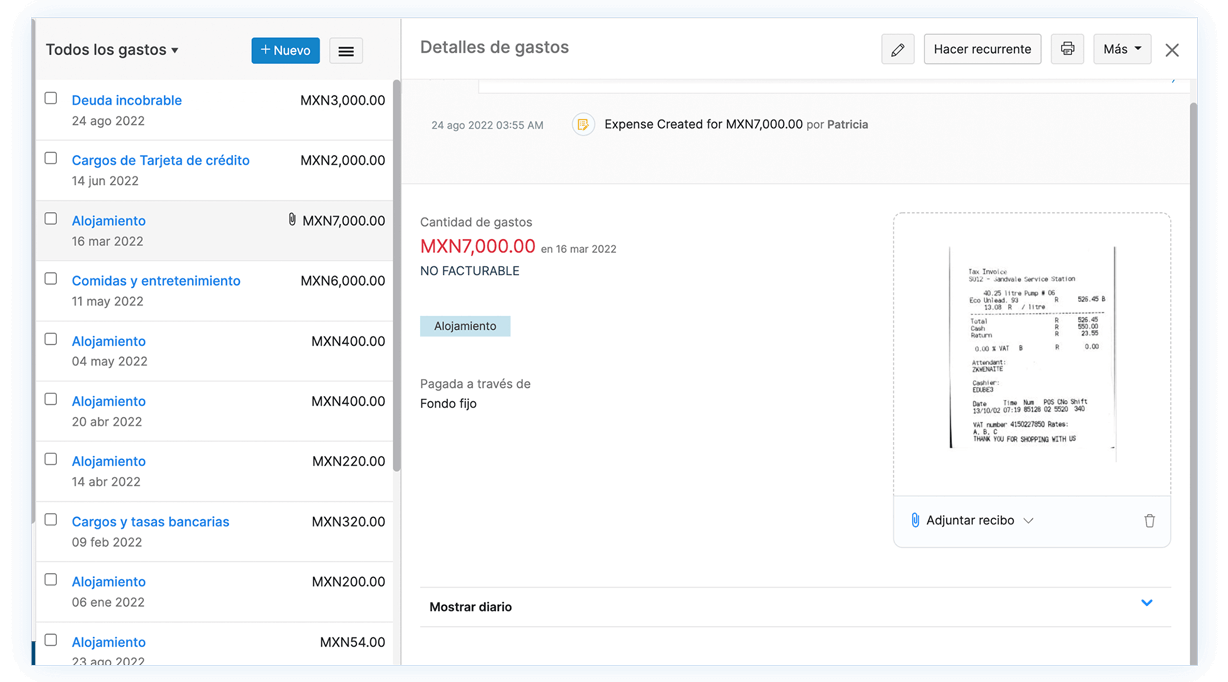This screenshot has height=682, width=1228.
Task: Select the Cargos de Tarjeta de crédito checkbox
Action: pos(49,157)
